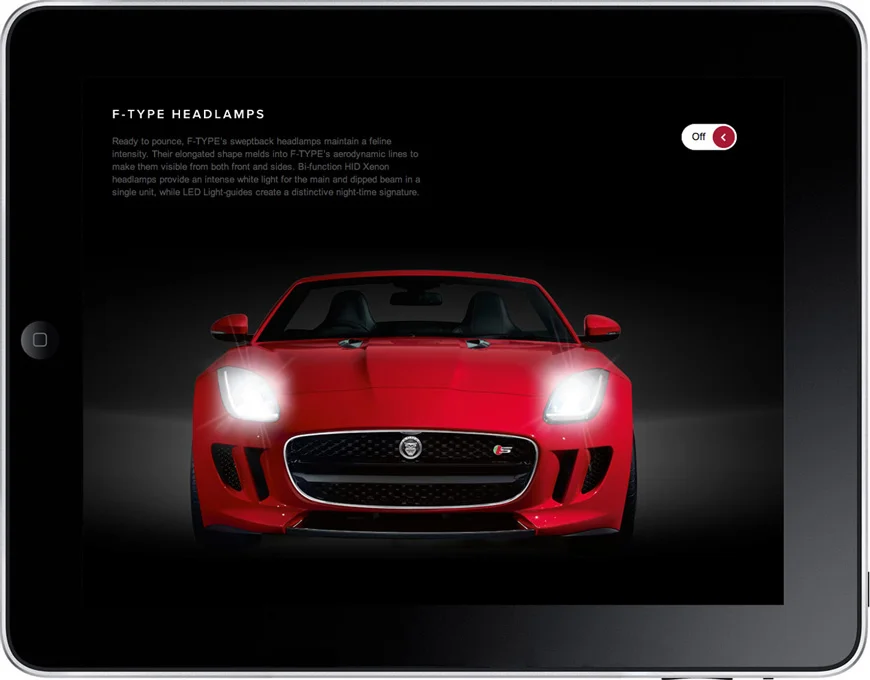Tap the Jaguar emblem on the grille
Screen dimensions: 870x680
pyautogui.click(x=411, y=447)
